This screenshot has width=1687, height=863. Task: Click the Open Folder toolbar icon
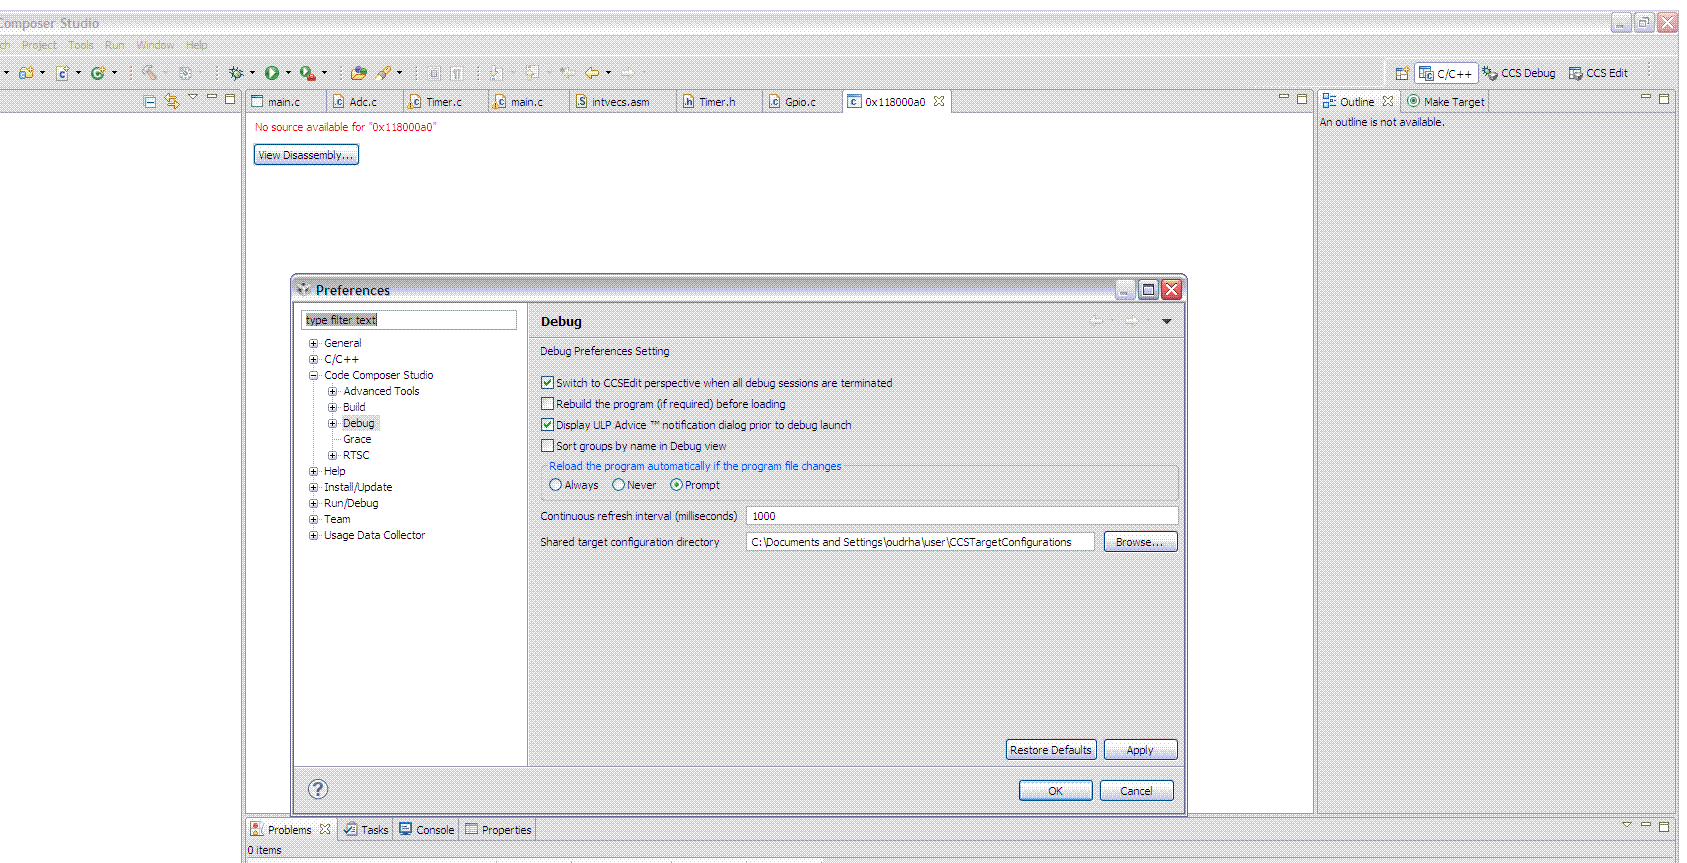click(x=359, y=73)
